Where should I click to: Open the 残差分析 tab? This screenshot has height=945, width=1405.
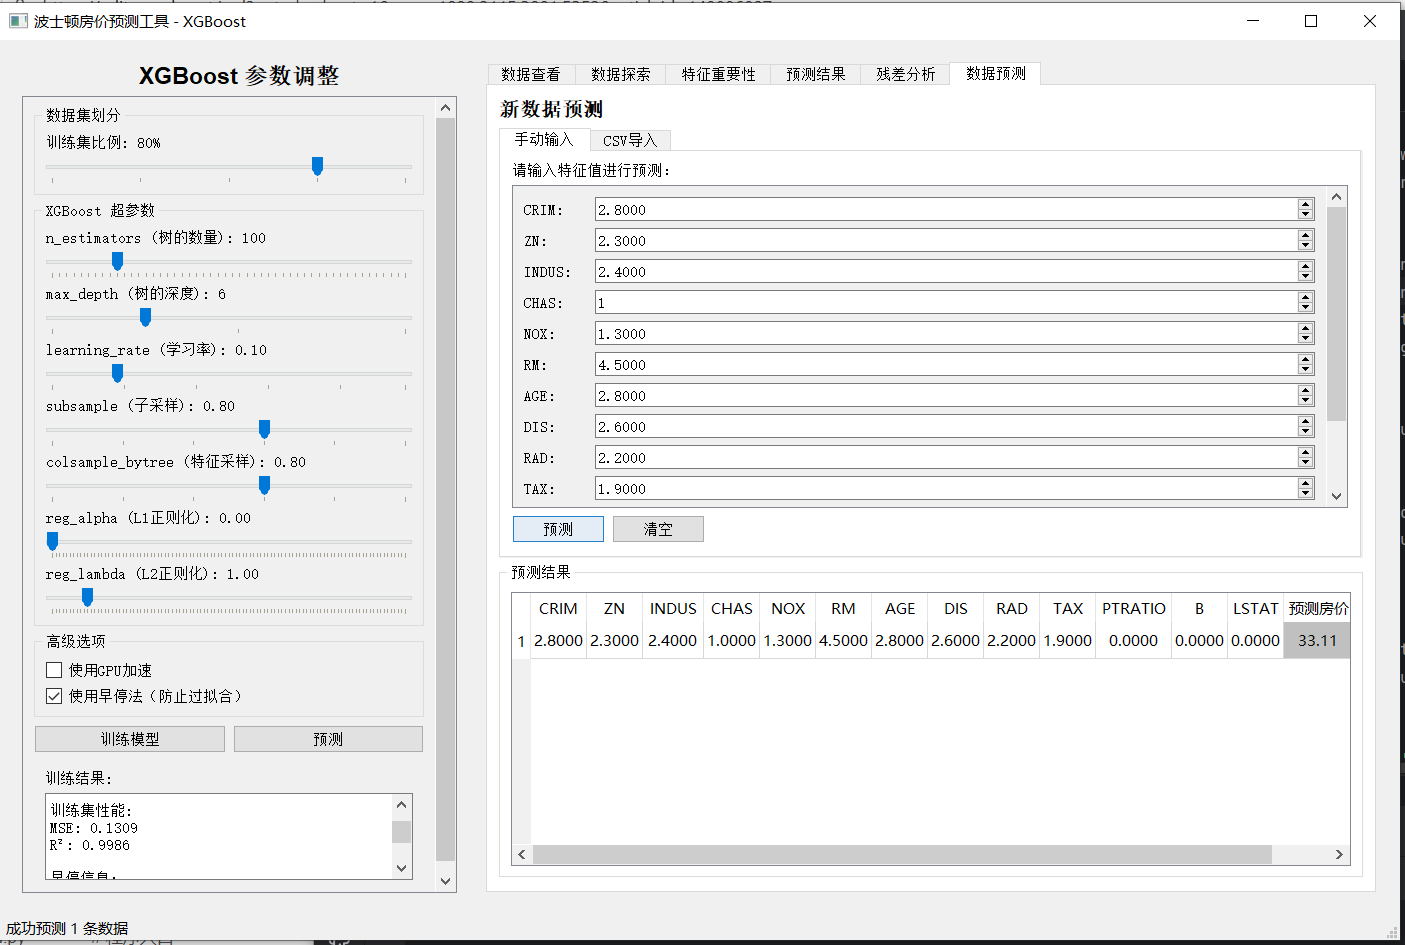(906, 74)
